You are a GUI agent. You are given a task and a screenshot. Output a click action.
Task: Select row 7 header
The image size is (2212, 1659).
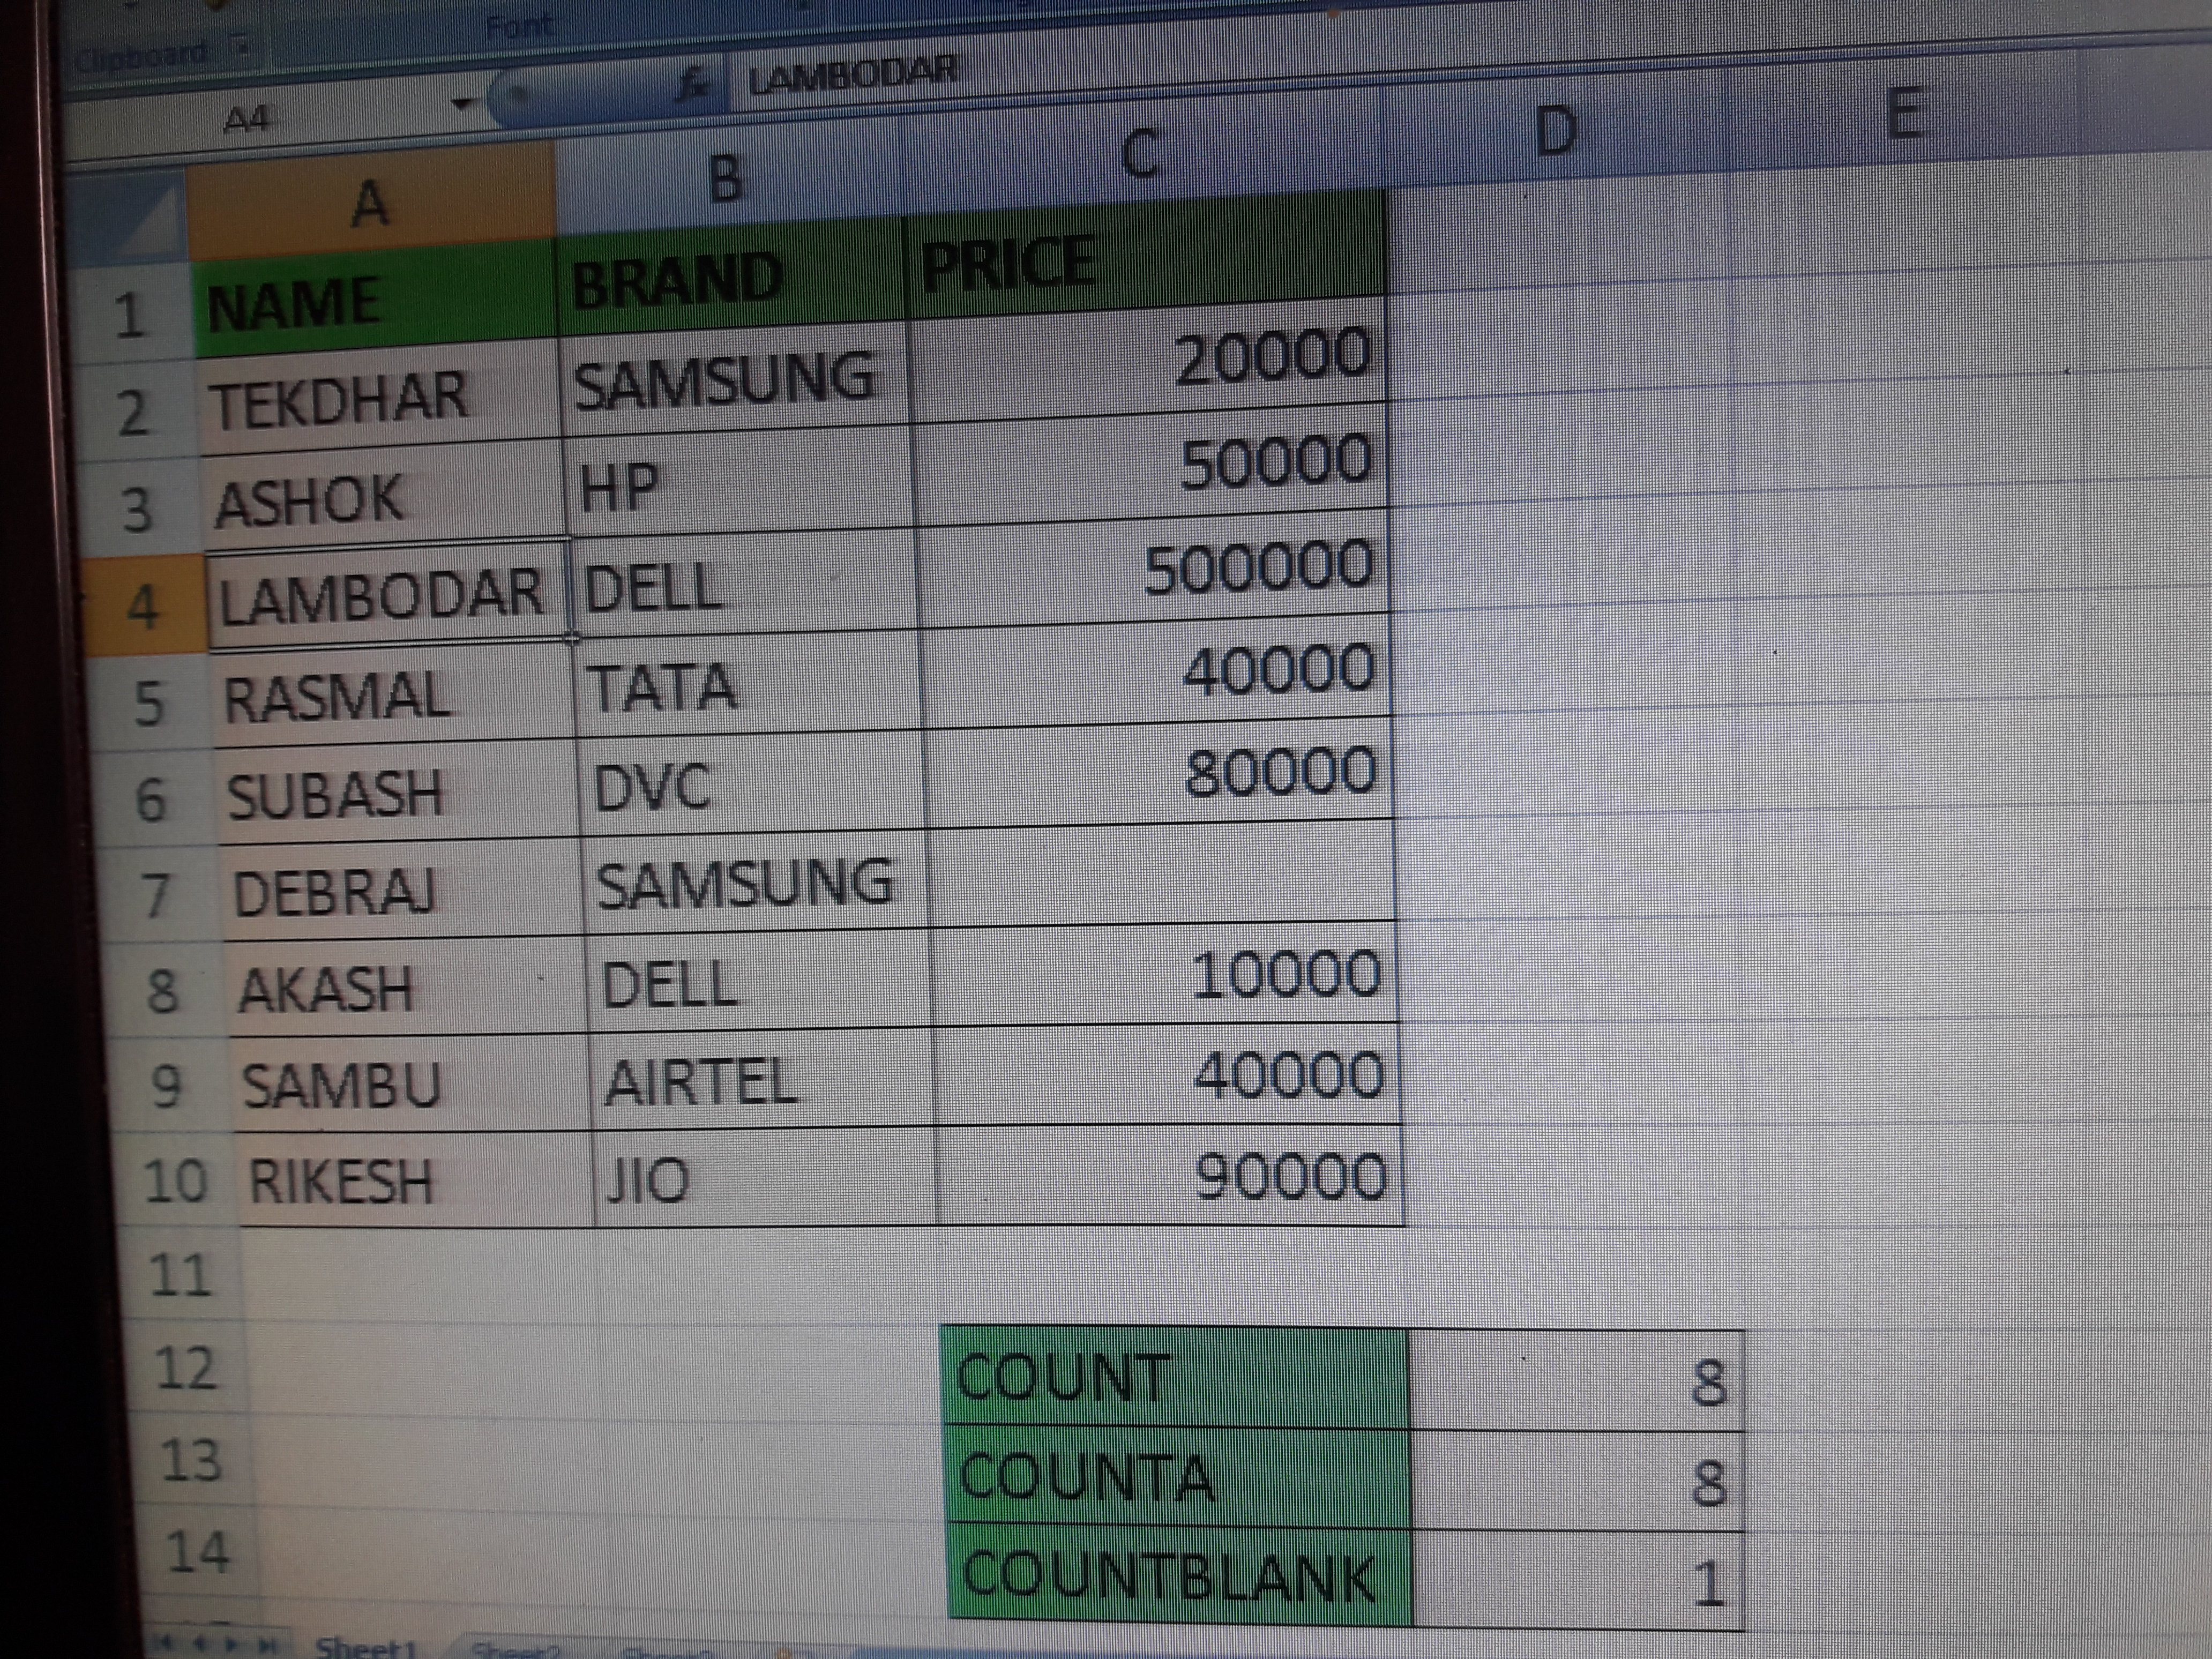pyautogui.click(x=157, y=895)
